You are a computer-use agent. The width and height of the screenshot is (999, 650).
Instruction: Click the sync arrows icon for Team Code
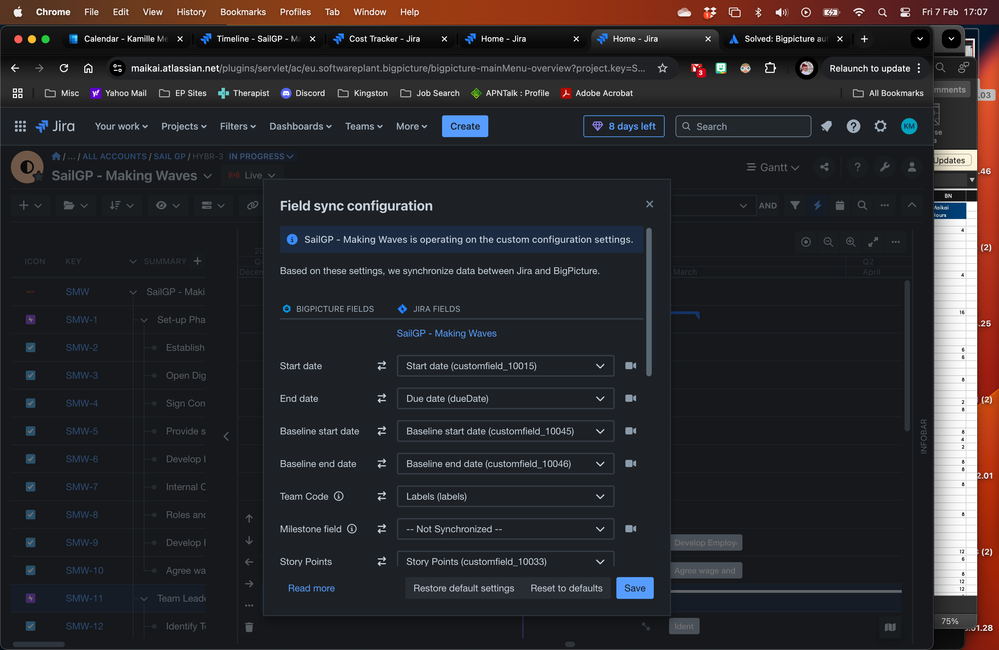click(381, 496)
